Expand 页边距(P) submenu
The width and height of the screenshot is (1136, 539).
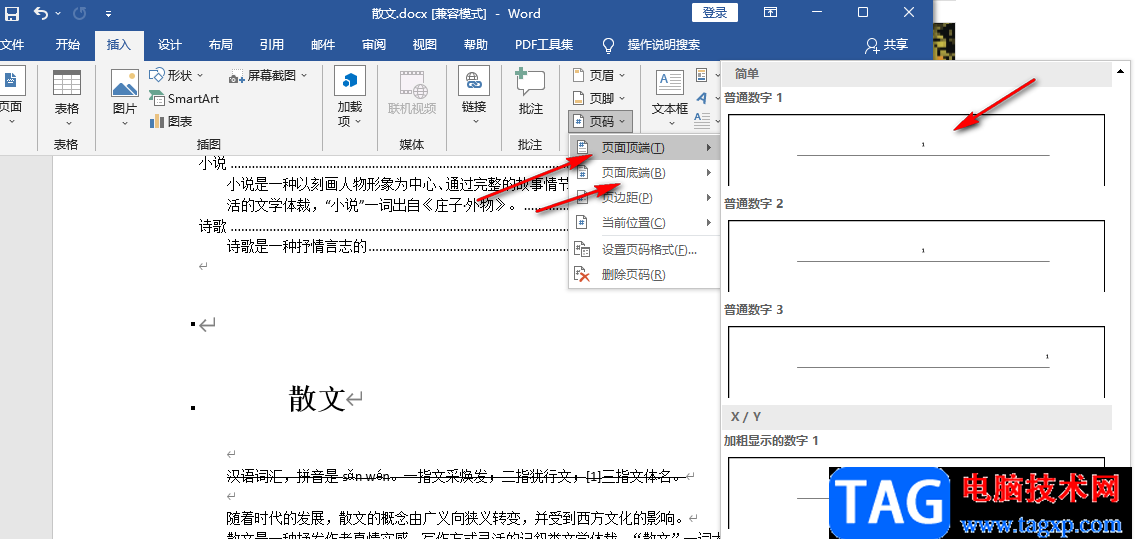pyautogui.click(x=643, y=198)
